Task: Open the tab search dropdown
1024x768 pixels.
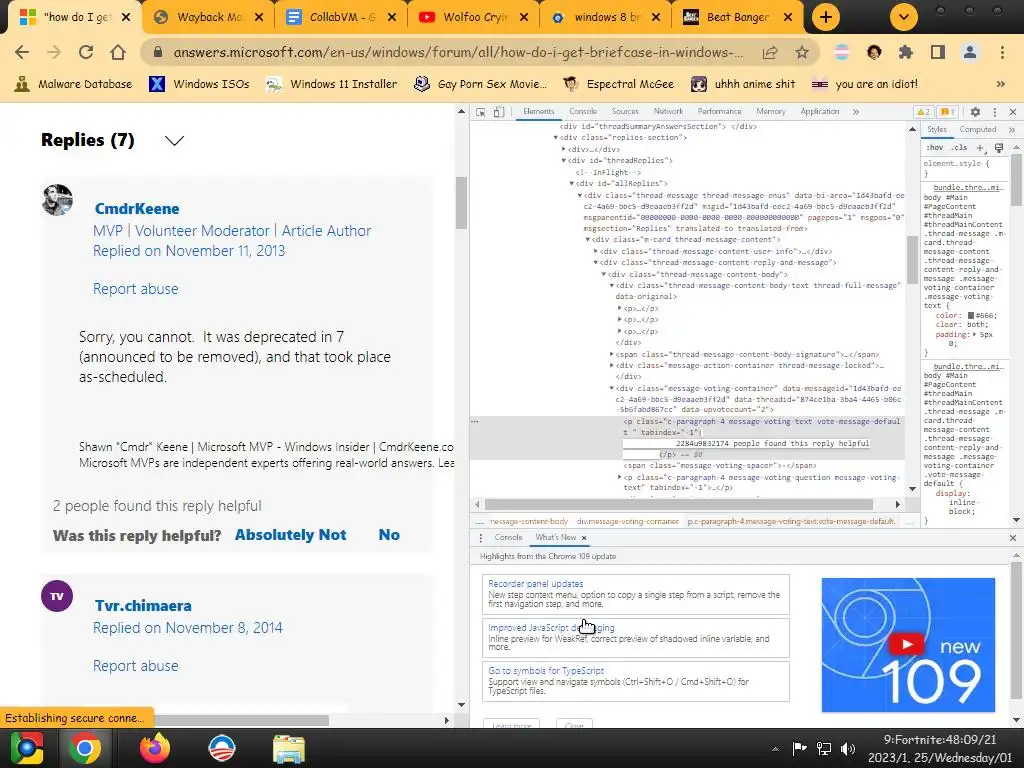Action: click(904, 17)
